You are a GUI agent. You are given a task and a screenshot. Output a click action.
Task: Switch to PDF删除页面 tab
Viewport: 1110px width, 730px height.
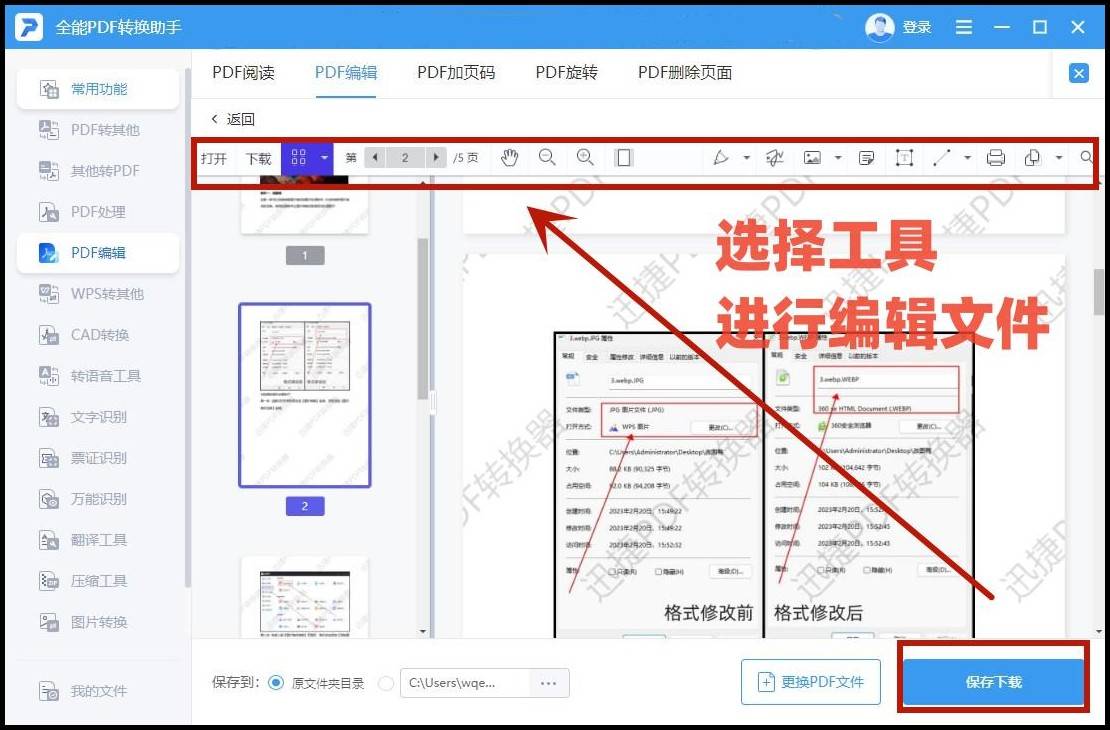685,72
